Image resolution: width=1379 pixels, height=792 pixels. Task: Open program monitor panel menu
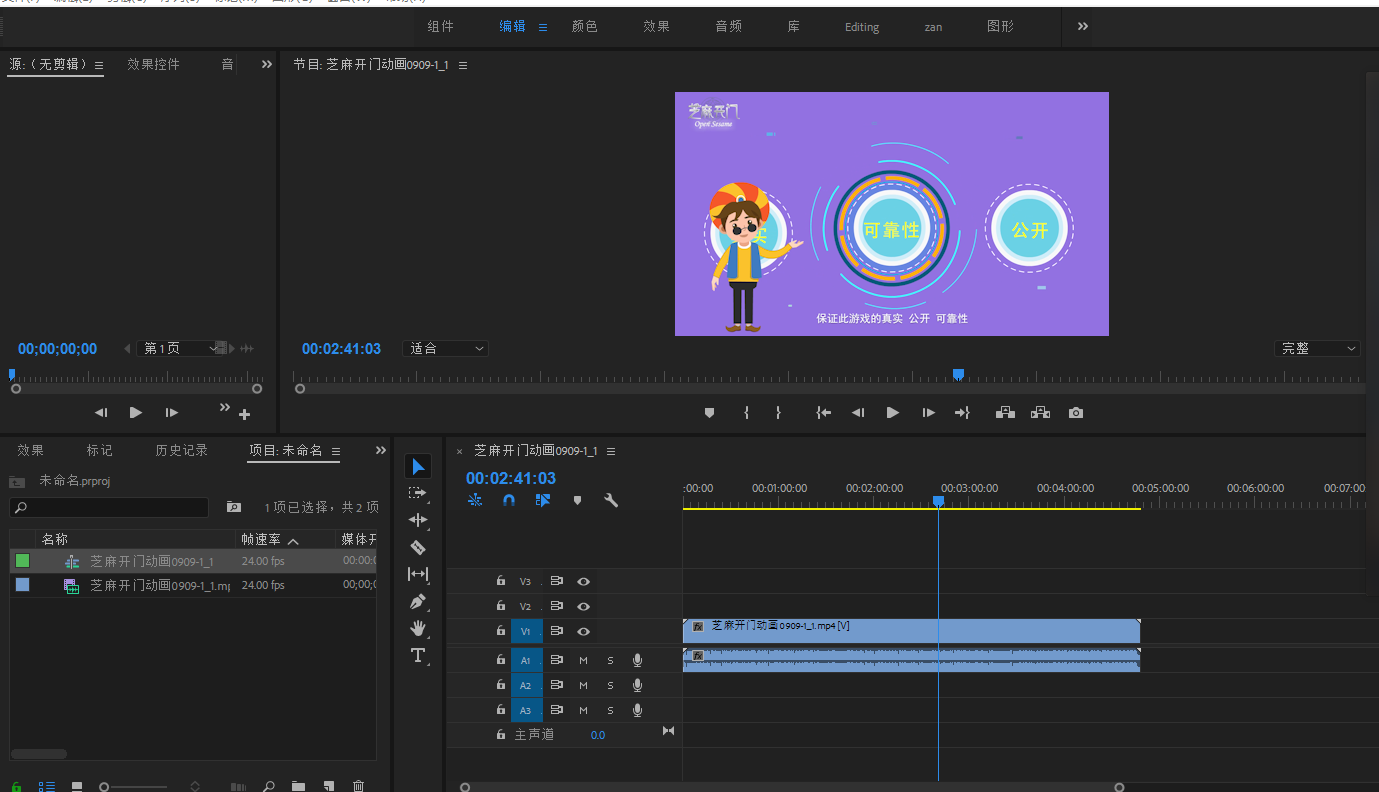(x=463, y=65)
